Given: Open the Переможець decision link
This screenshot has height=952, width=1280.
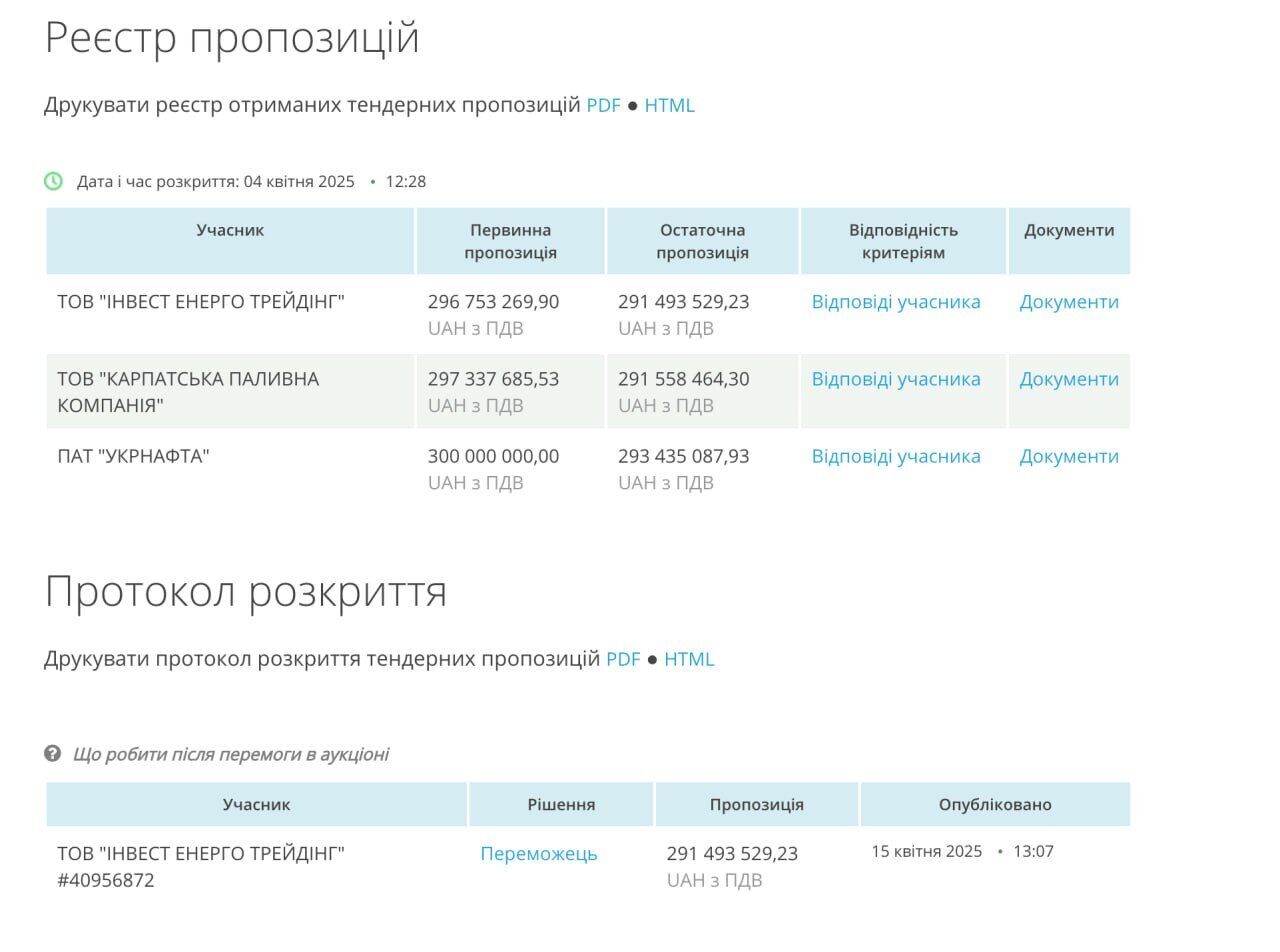Looking at the screenshot, I should [539, 854].
